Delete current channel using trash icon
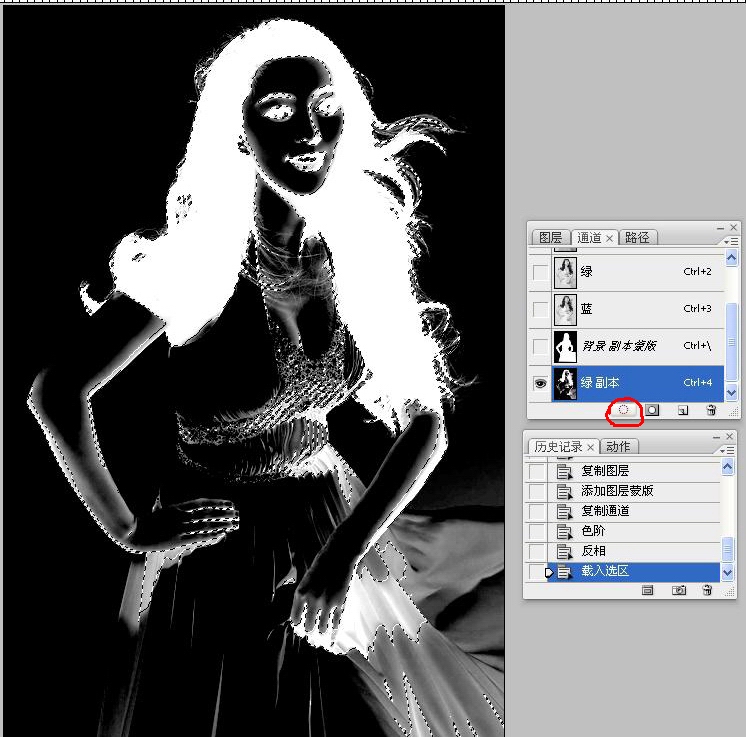The width and height of the screenshot is (746, 737). pos(710,410)
